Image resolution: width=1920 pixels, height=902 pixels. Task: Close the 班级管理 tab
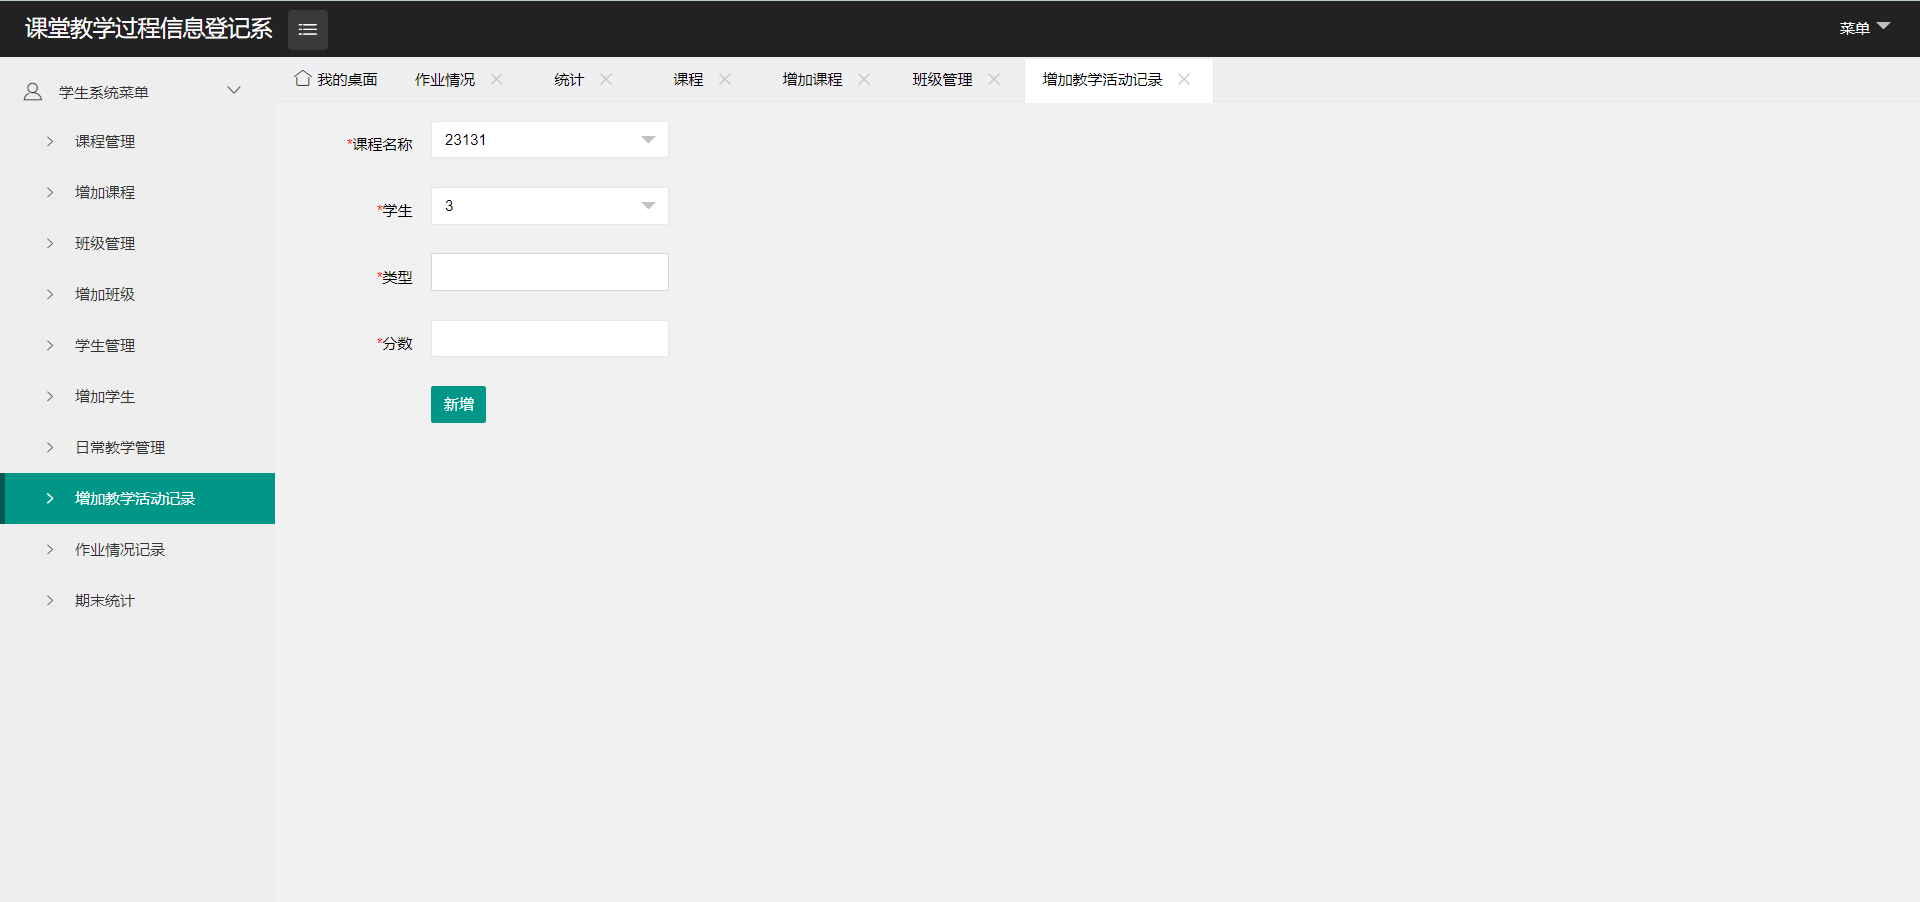pos(994,79)
